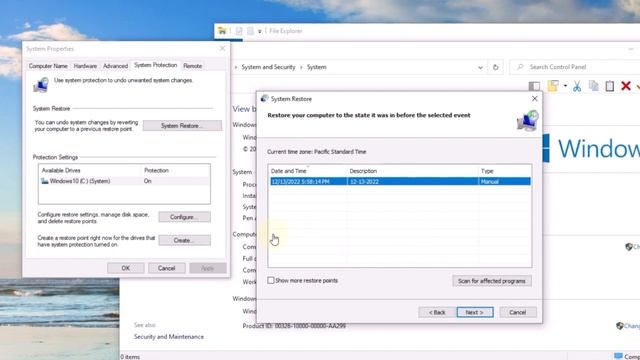Click the Cut scissors toolbar icon
Screen dimensions: 640x360
(x=577, y=86)
